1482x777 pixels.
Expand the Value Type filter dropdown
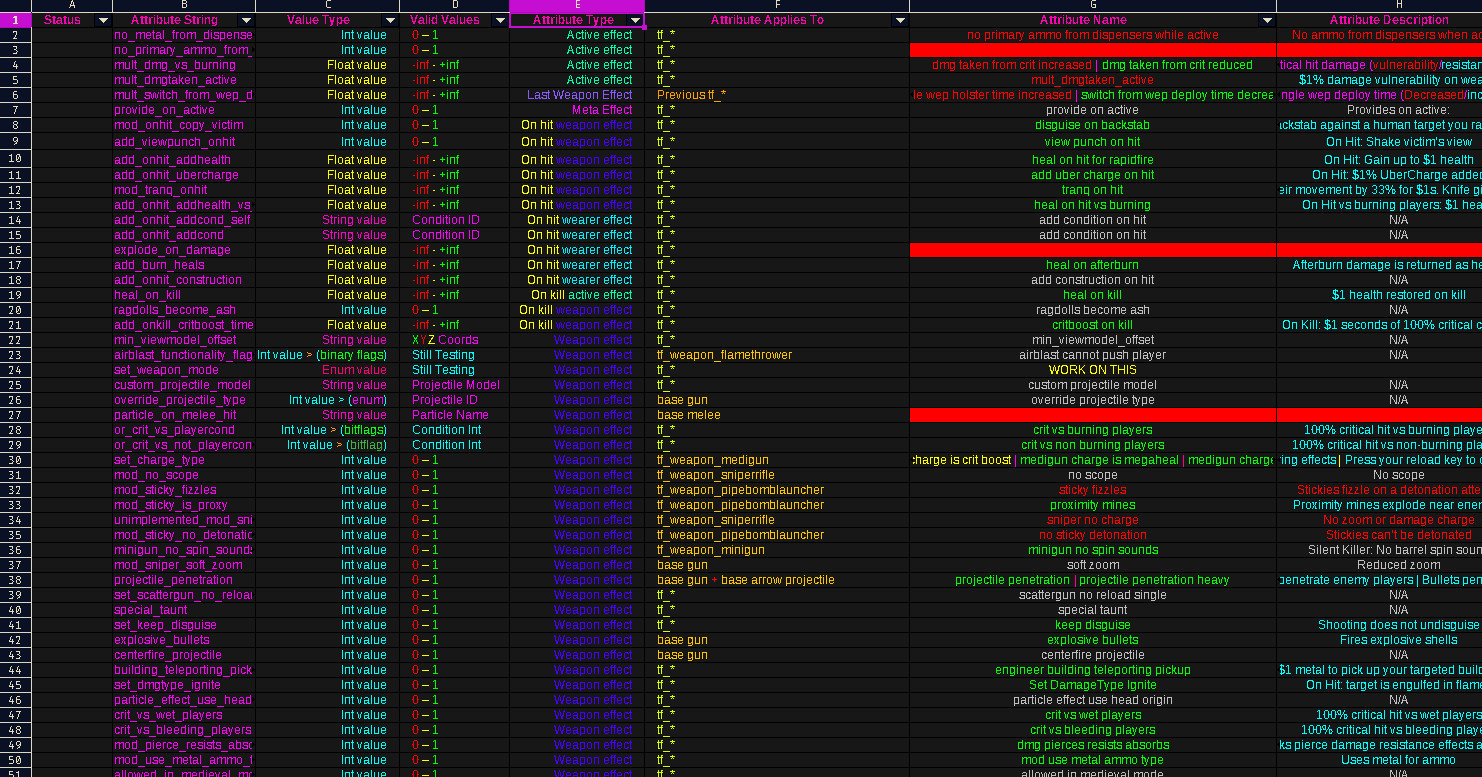(390, 20)
